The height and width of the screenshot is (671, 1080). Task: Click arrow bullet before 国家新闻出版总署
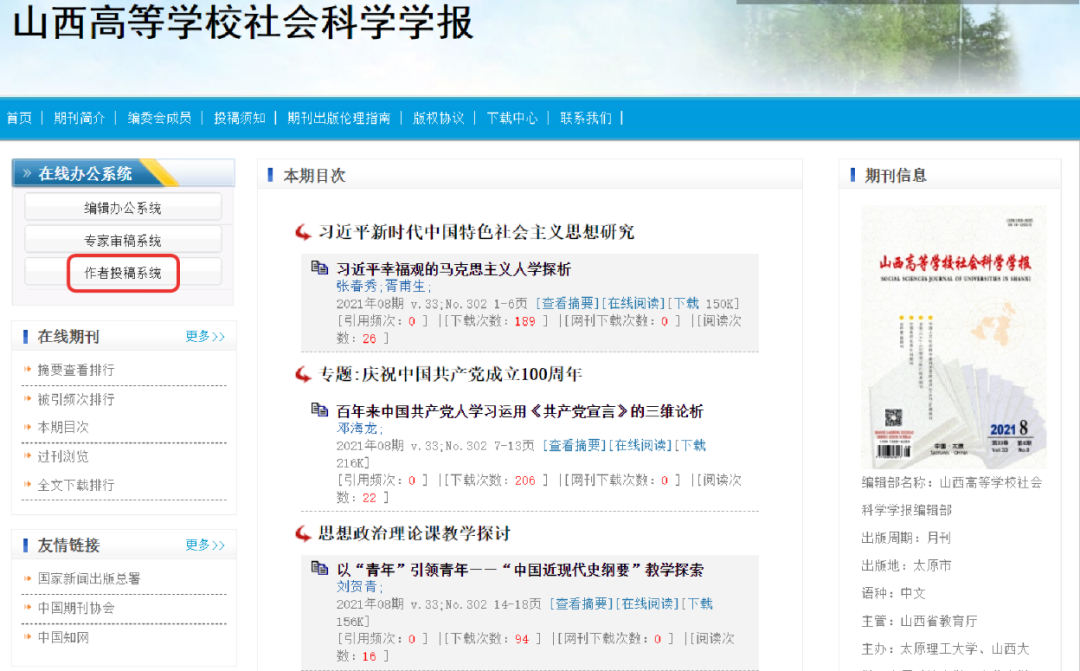tap(28, 578)
